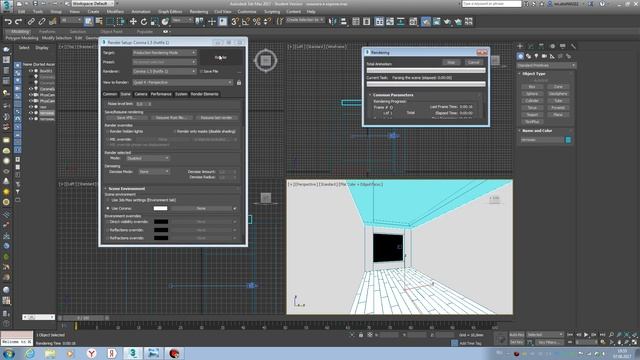This screenshot has height=360, width=640.
Task: Click the Redo arrow in main toolbar
Action: [x=18, y=22]
